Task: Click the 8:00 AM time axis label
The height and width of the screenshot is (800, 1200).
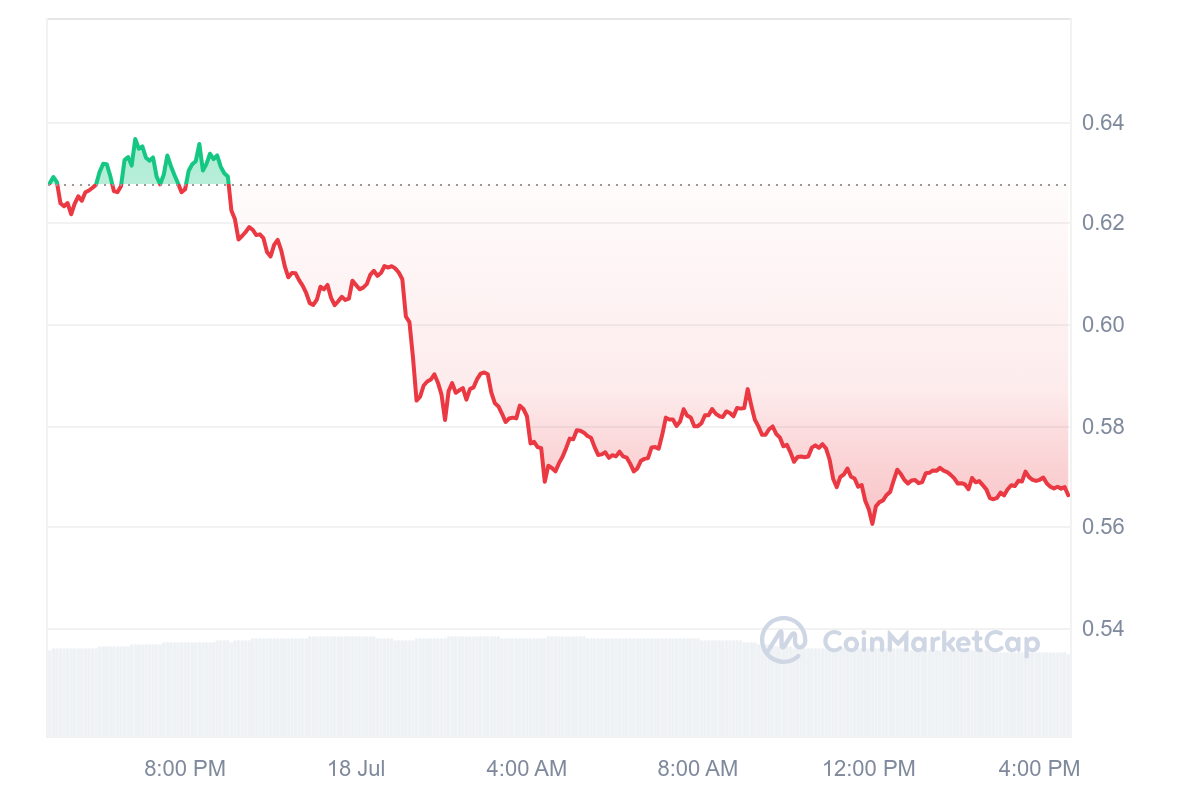Action: (697, 769)
